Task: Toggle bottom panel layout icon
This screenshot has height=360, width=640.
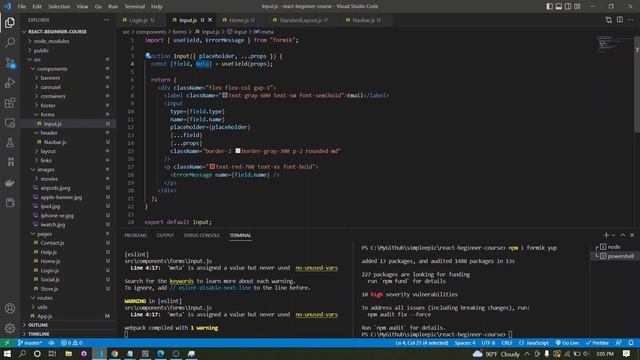Action: 559,6
